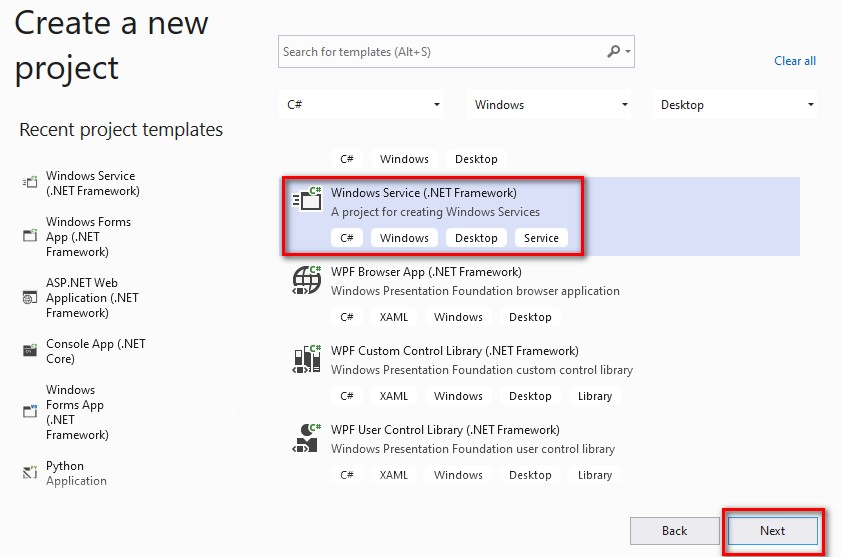Click the recent ASP.NET Web Application icon
This screenshot has height=557, width=841.
tap(30, 297)
